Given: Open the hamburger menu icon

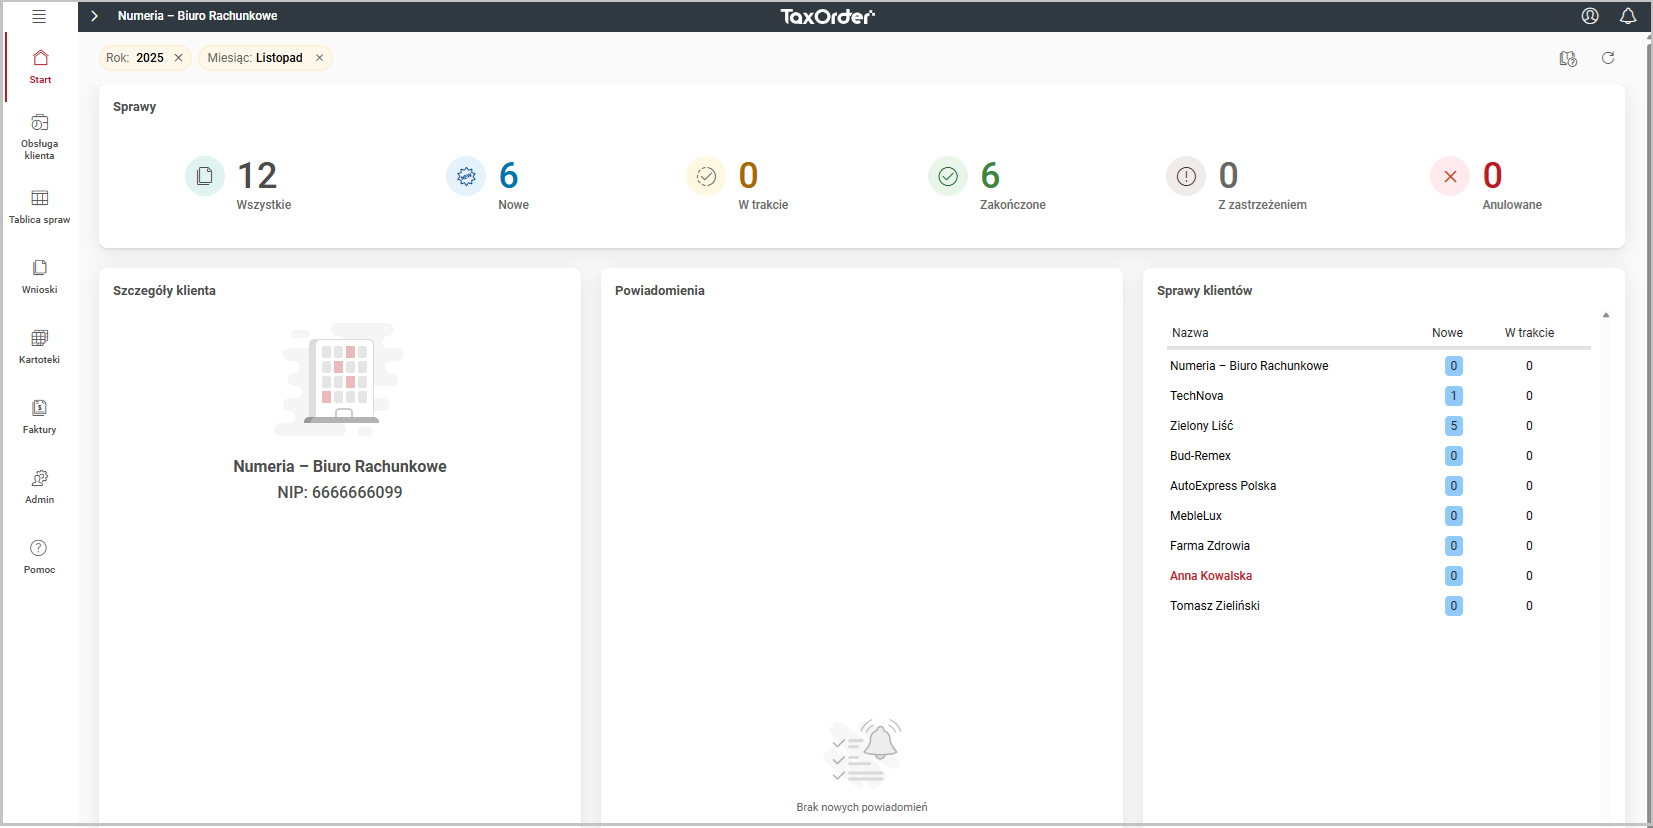Looking at the screenshot, I should pos(39,16).
